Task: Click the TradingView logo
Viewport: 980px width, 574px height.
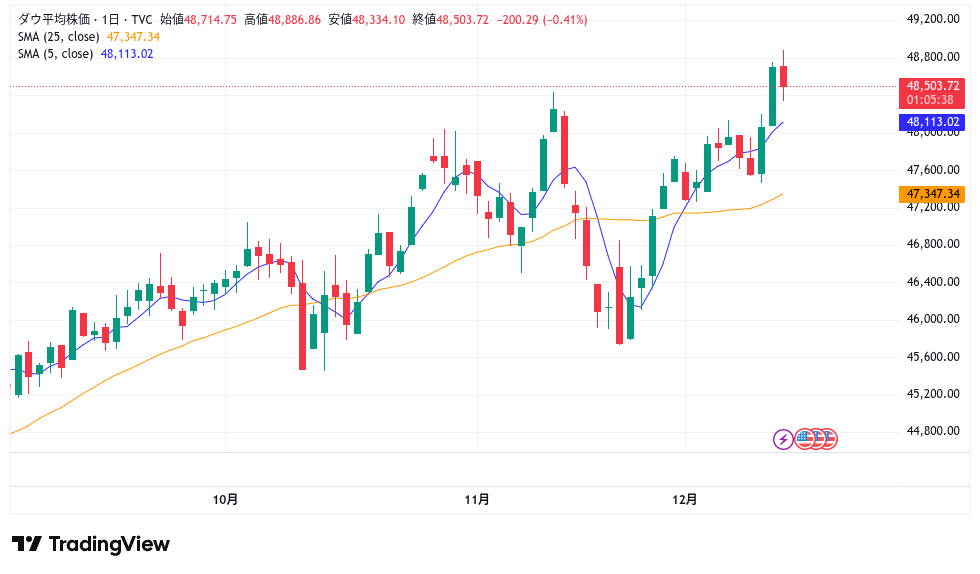Action: tap(91, 544)
